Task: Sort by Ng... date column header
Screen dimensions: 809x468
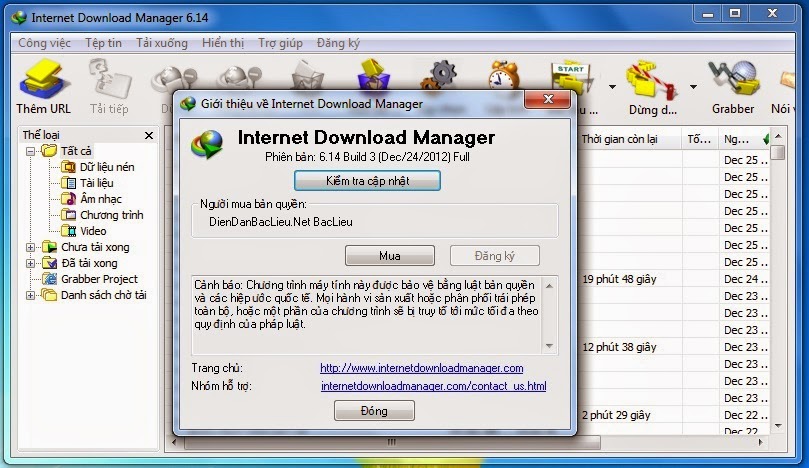Action: click(x=745, y=139)
